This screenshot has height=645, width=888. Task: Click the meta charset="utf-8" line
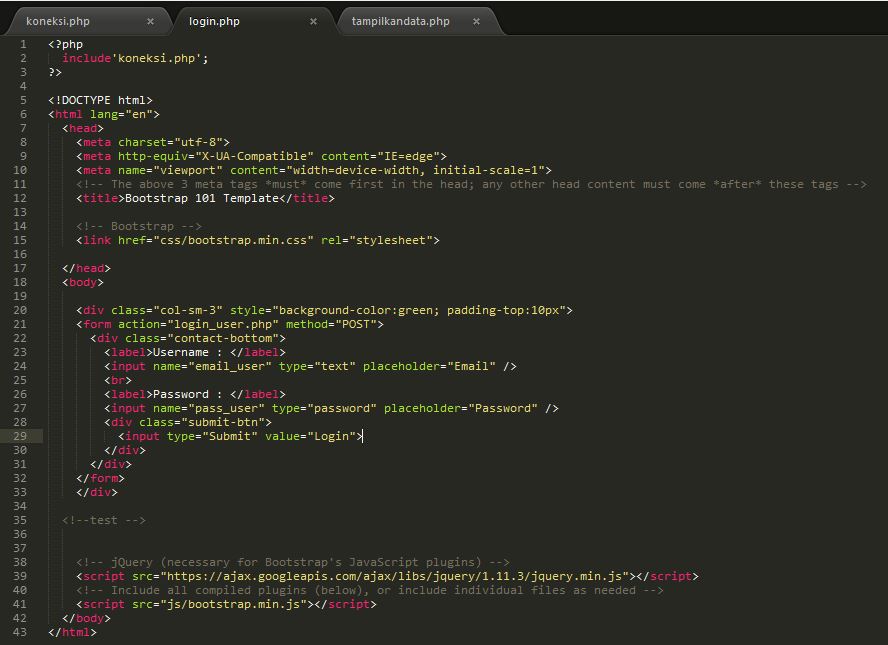153,142
